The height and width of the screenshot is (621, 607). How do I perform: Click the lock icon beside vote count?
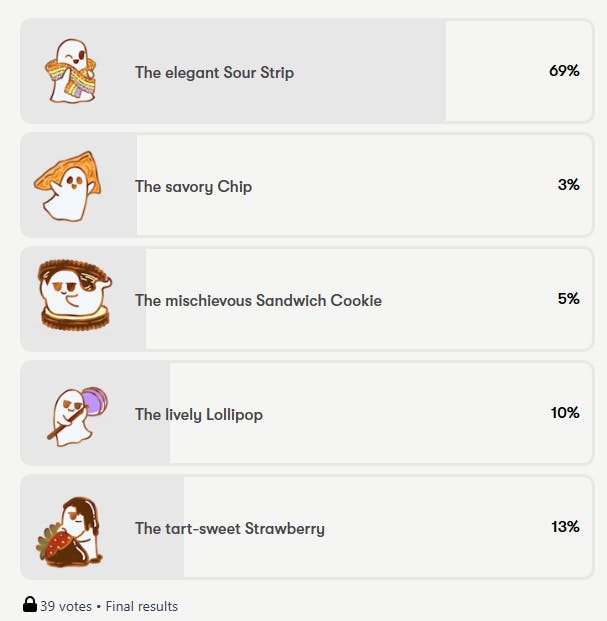click(30, 605)
